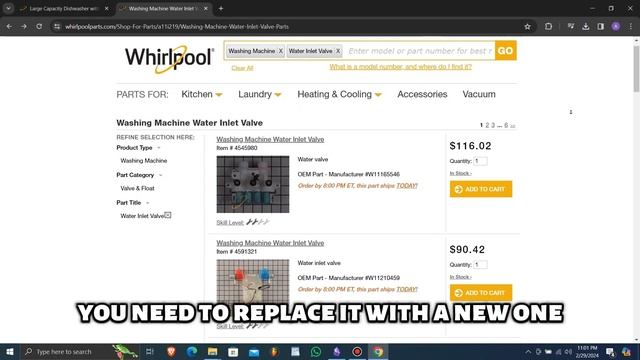
Task: Click In Stock link for $116.02 item
Action: pos(460,173)
